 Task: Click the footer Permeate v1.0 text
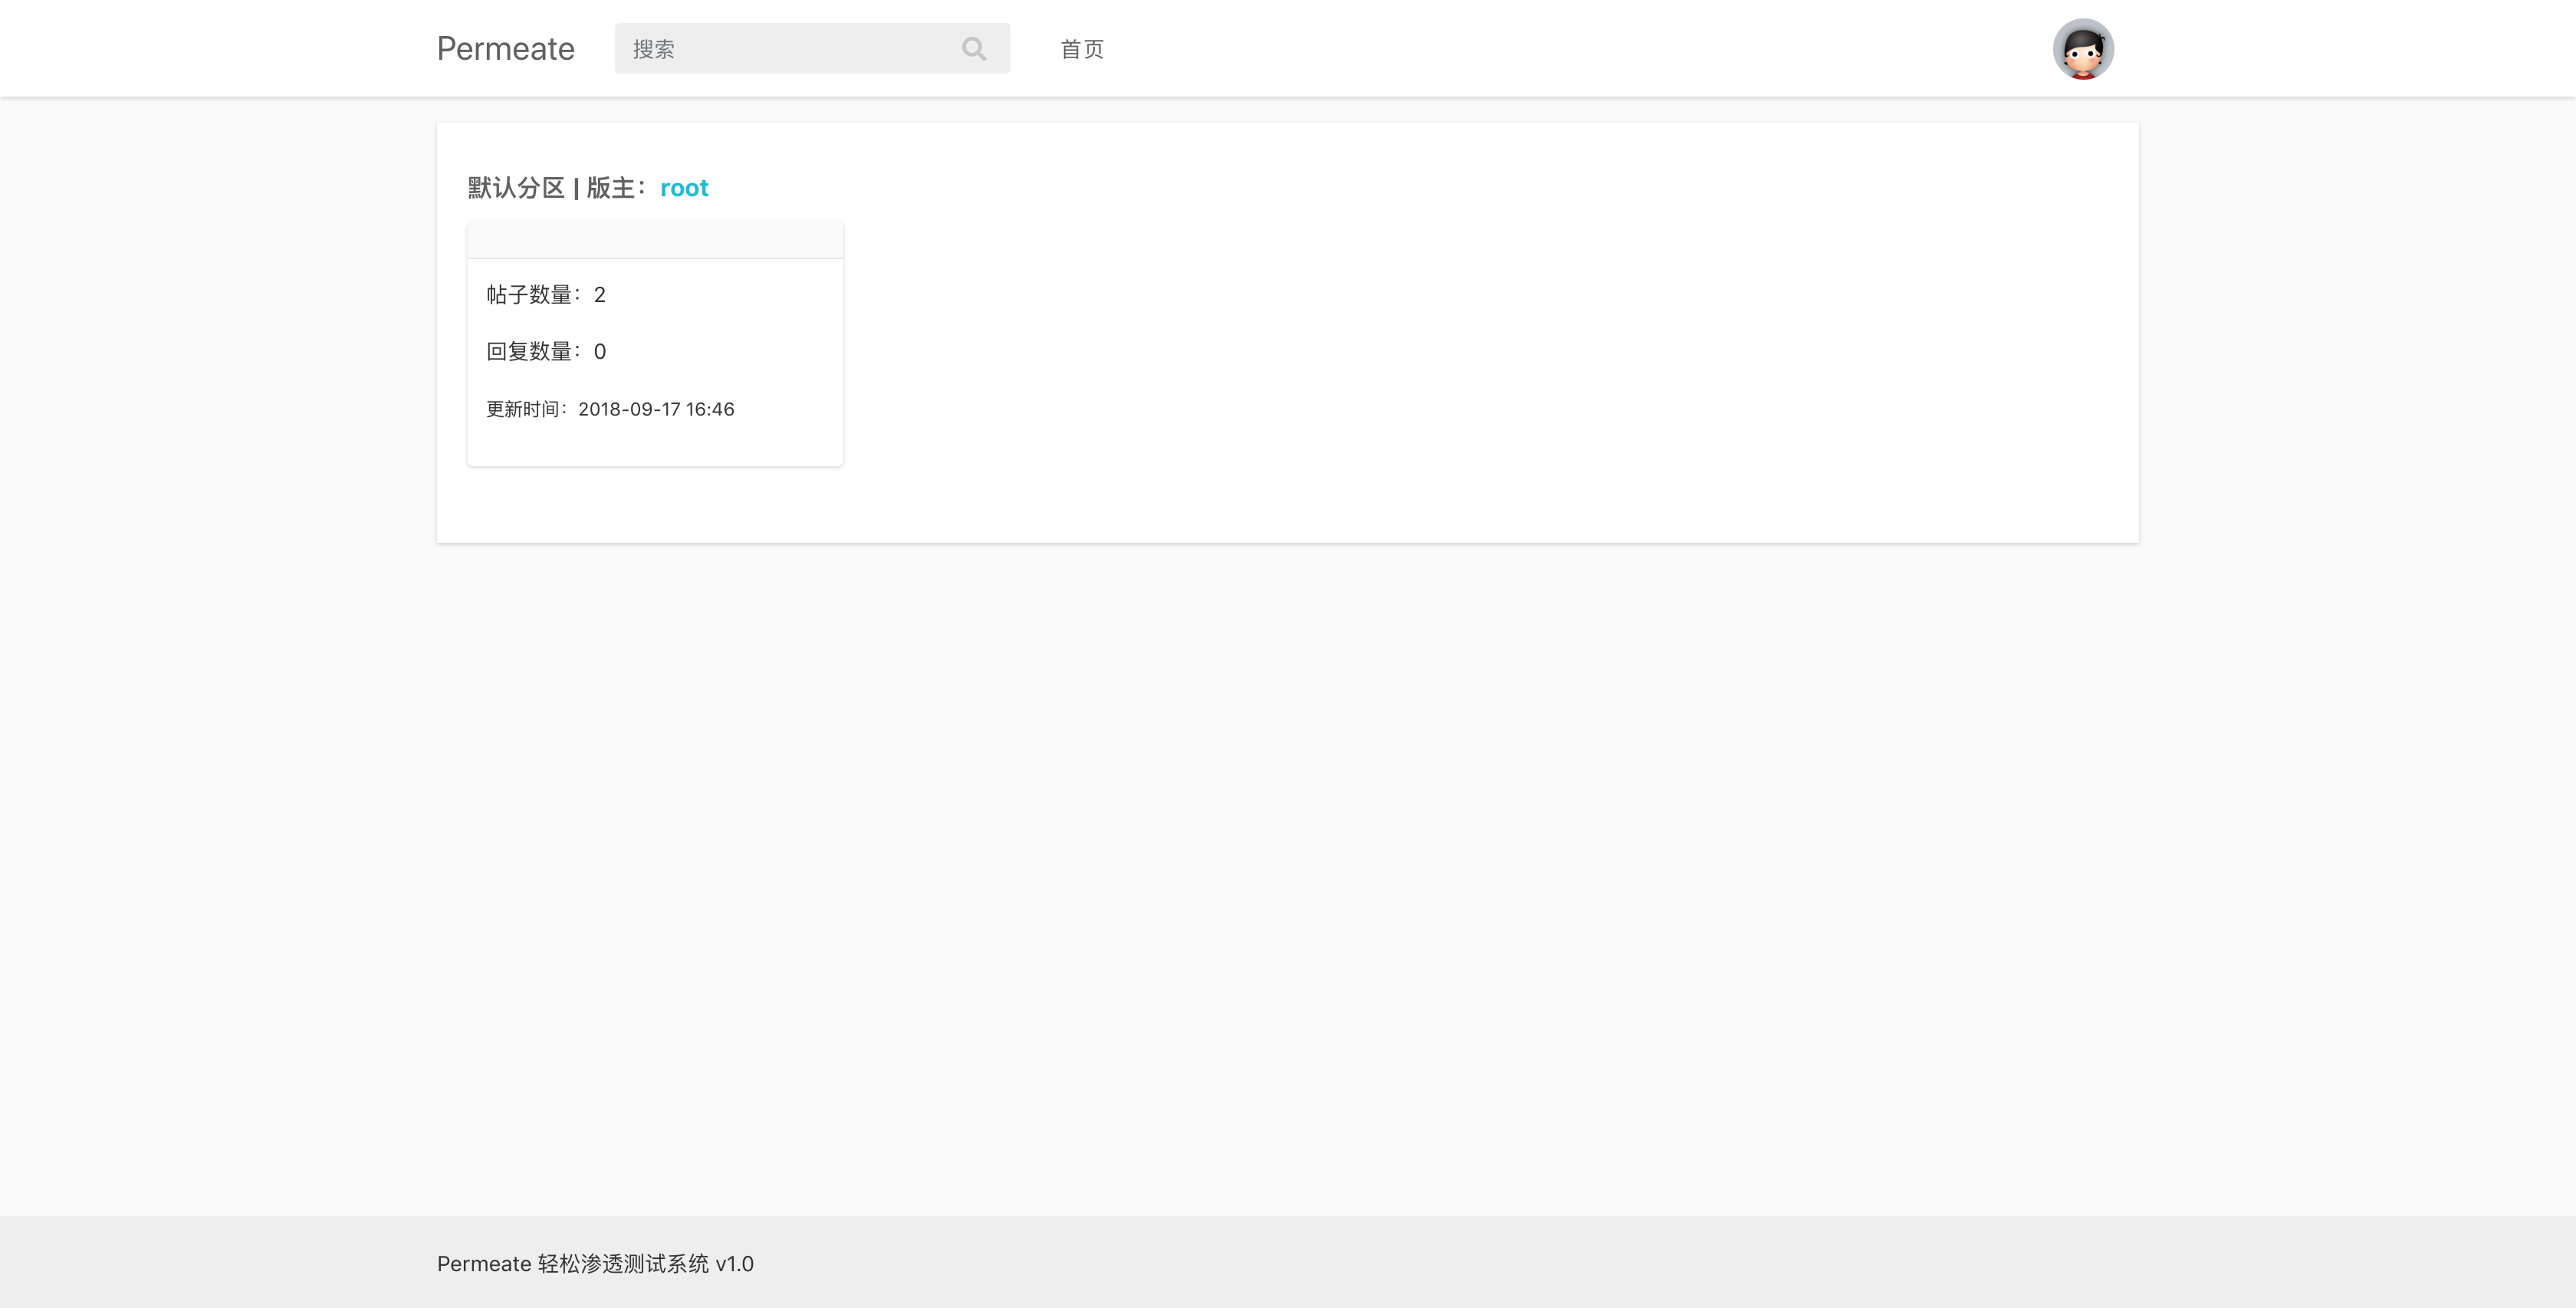[x=484, y=1264]
